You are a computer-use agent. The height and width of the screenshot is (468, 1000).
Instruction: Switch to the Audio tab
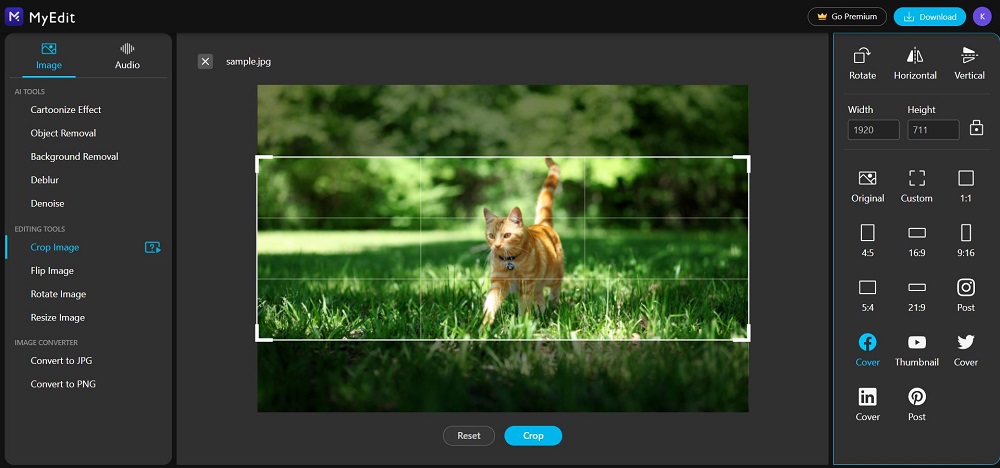point(128,56)
